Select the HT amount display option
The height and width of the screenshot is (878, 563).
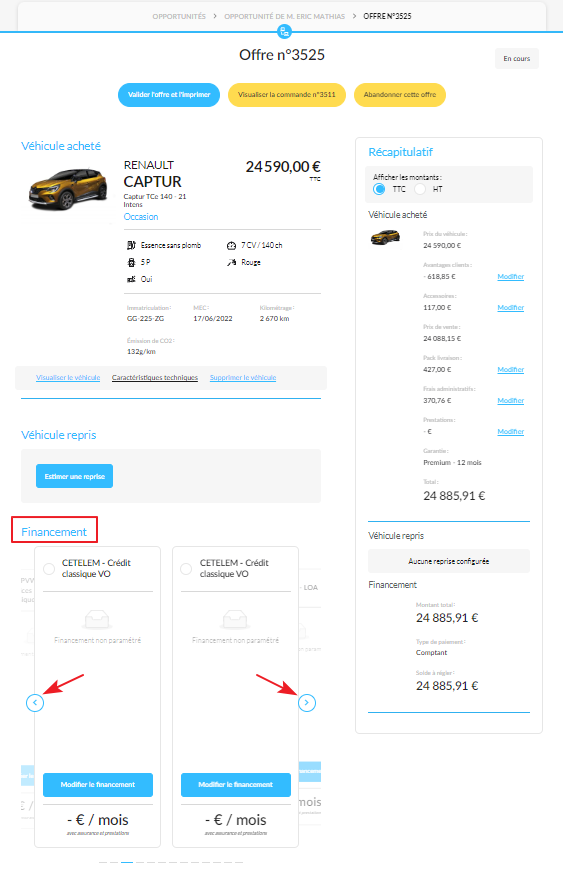click(420, 189)
